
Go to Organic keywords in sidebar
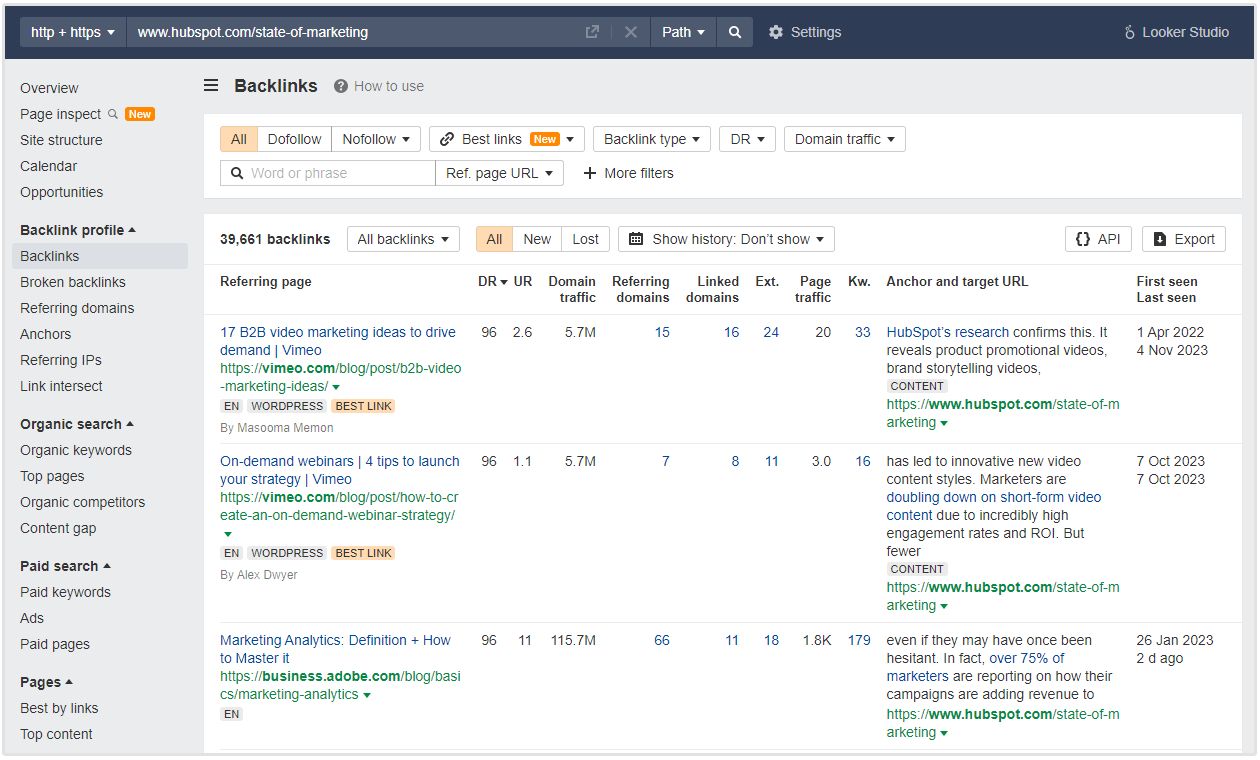pos(76,450)
